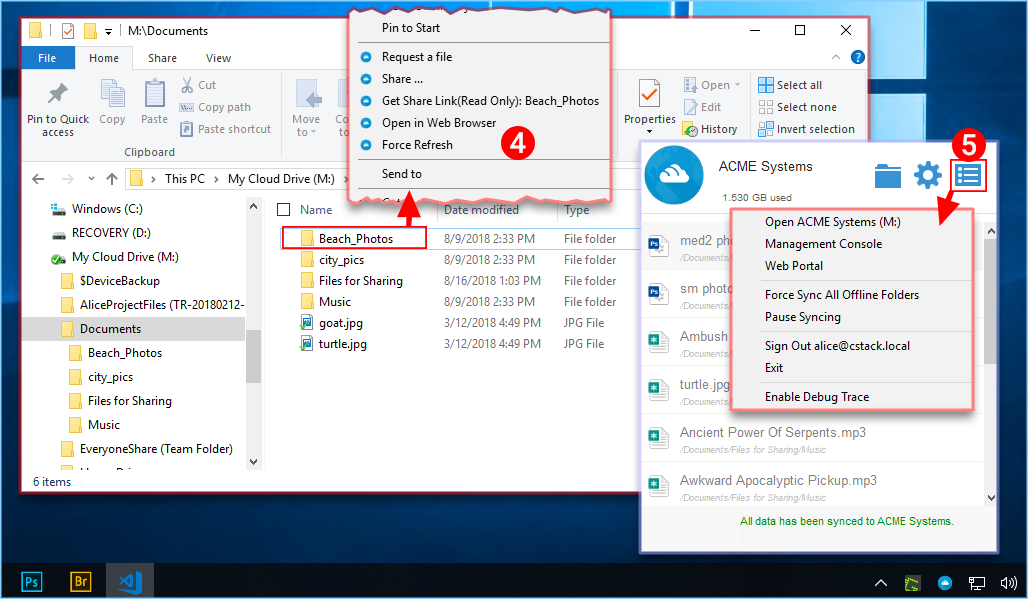
Task: Click the Edit ribbon item
Action: (x=703, y=107)
